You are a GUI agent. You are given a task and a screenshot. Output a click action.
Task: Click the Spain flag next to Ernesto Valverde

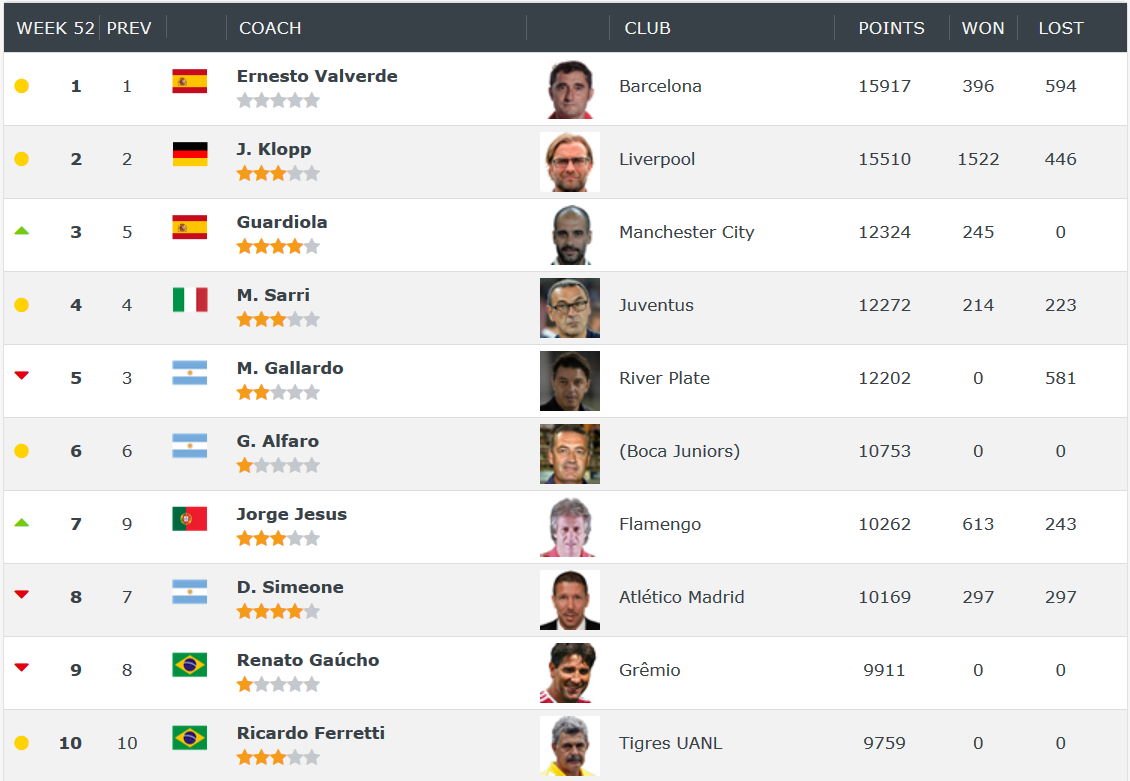[x=190, y=81]
